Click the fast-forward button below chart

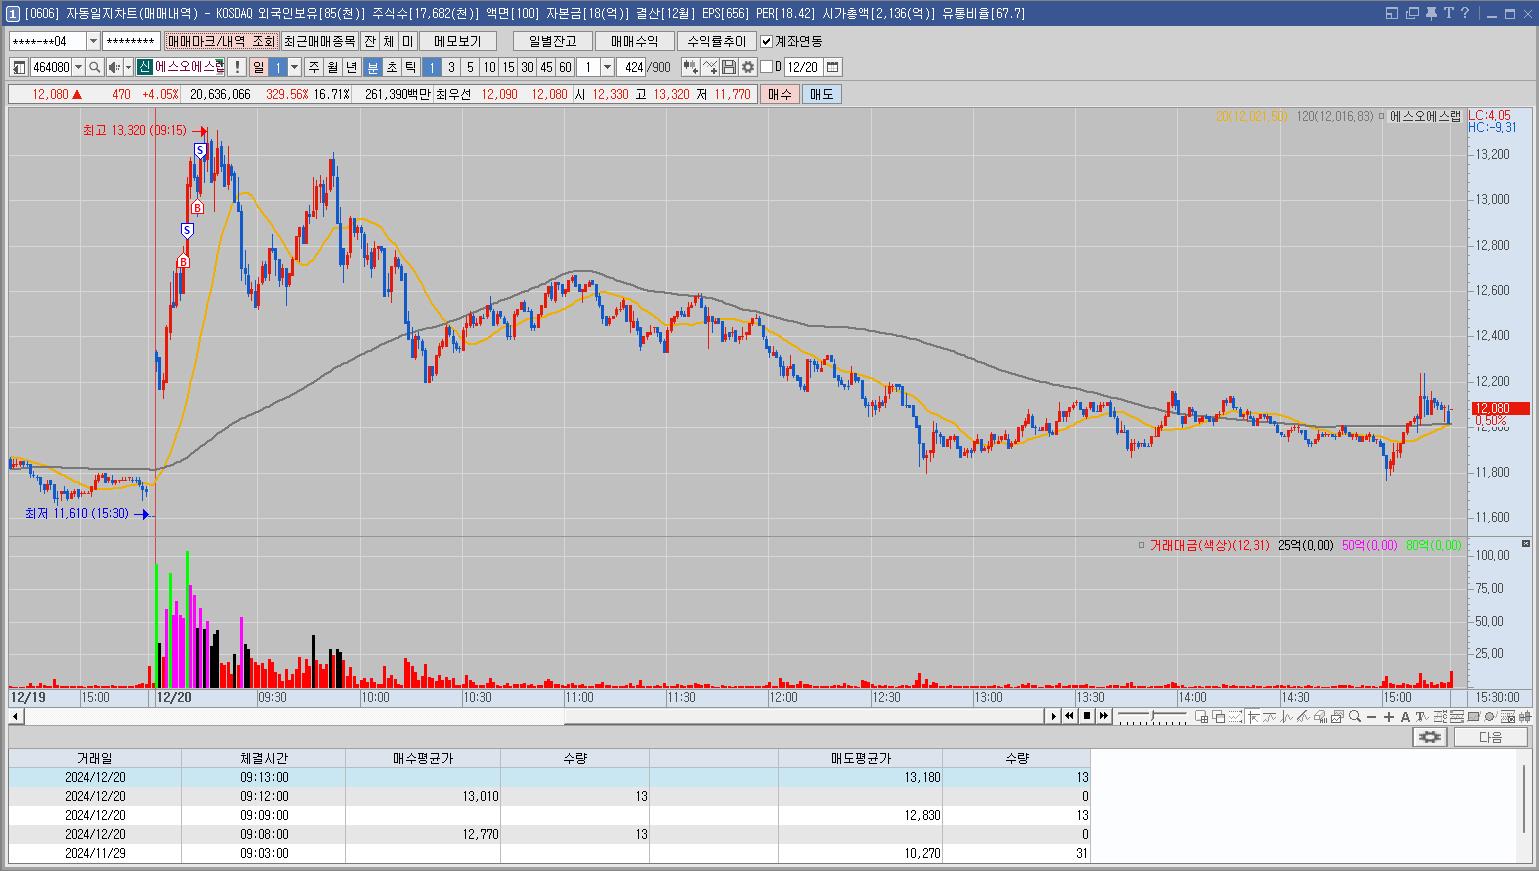coord(1104,716)
